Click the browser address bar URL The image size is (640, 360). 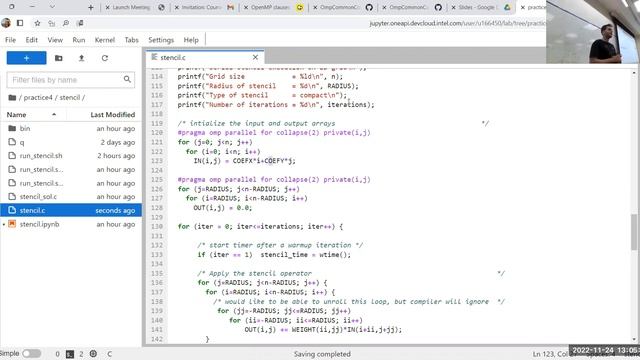tap(457, 23)
